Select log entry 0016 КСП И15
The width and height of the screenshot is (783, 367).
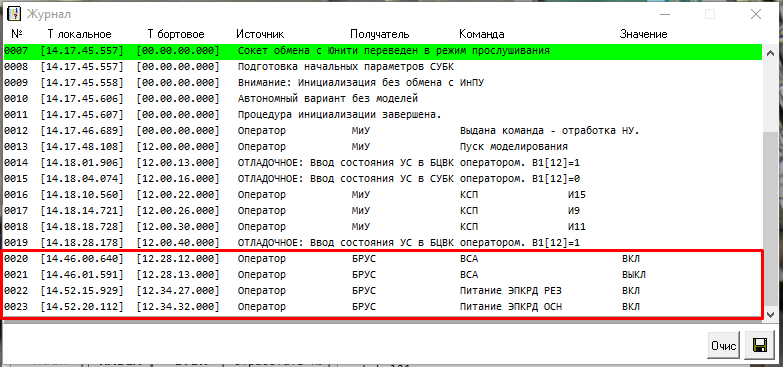(383, 195)
